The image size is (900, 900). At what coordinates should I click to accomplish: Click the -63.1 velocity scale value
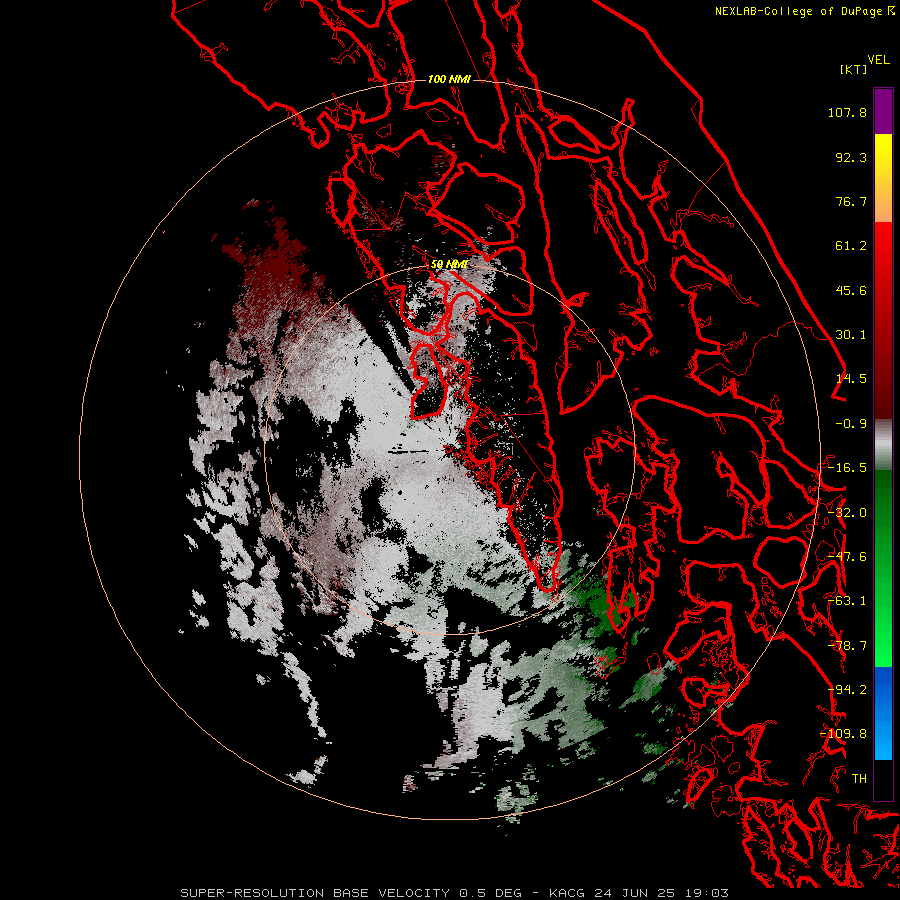tap(847, 601)
